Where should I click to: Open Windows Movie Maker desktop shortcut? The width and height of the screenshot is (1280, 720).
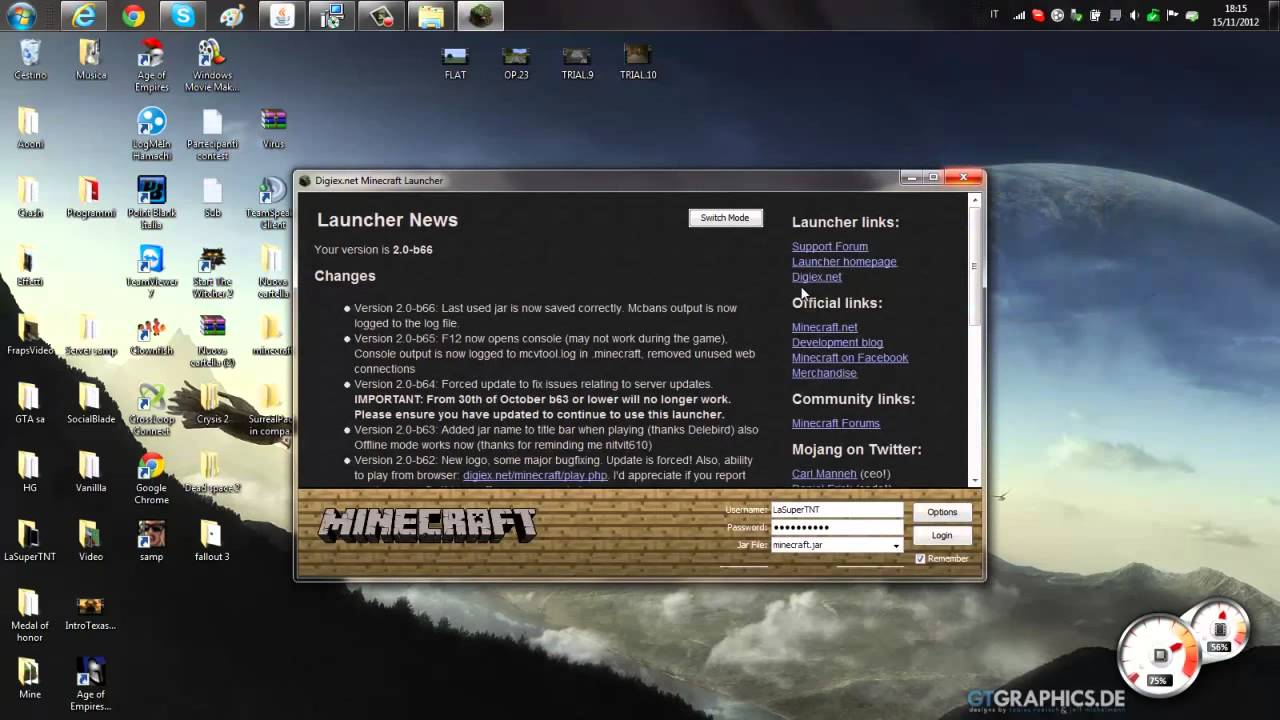[x=212, y=66]
